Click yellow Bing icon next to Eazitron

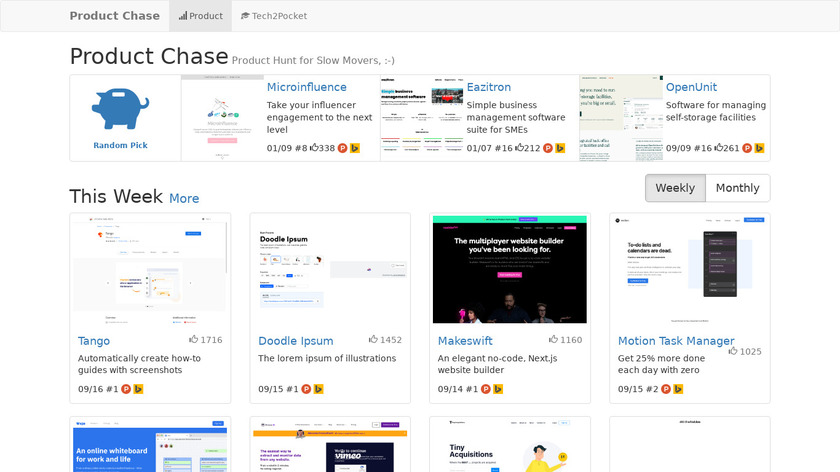click(x=560, y=148)
